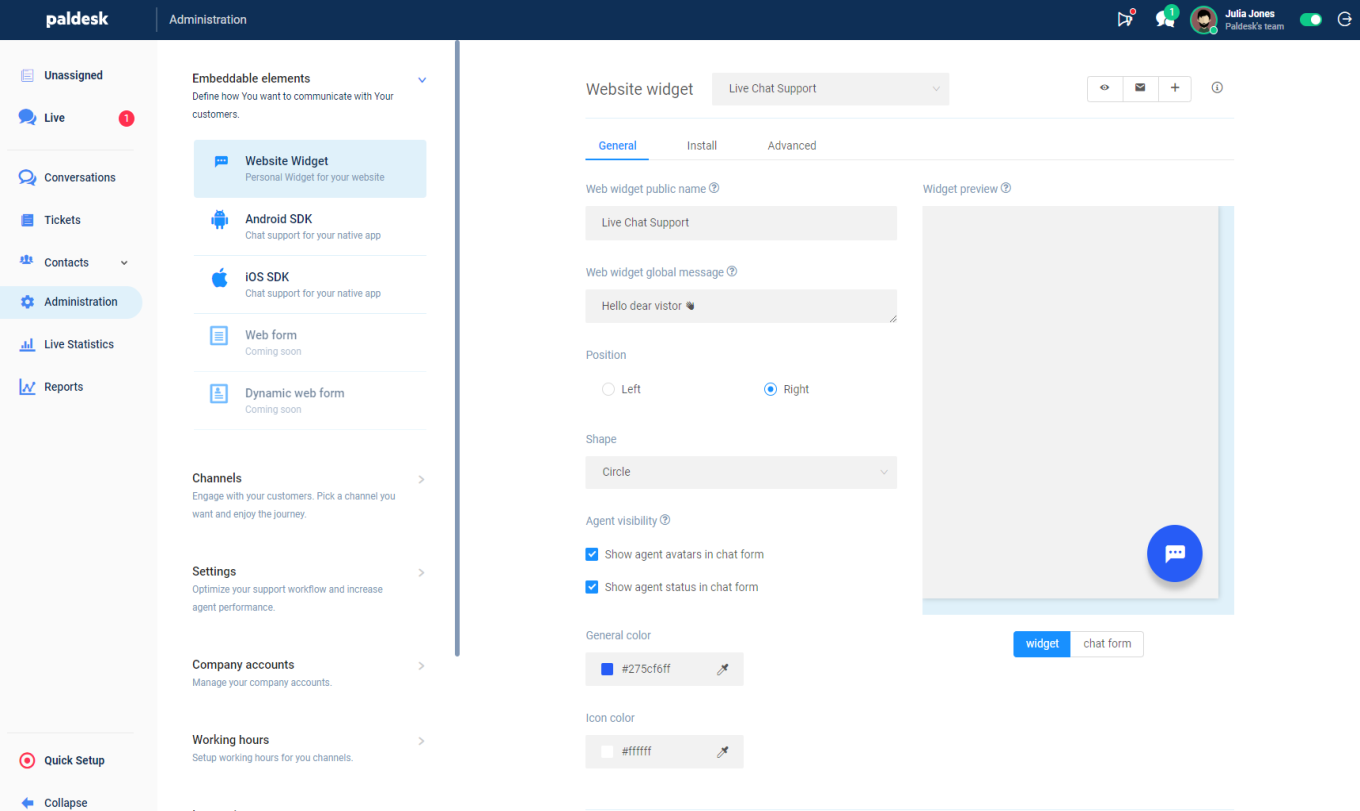Open the chat form preview tab
The width and height of the screenshot is (1360, 811).
click(1106, 644)
